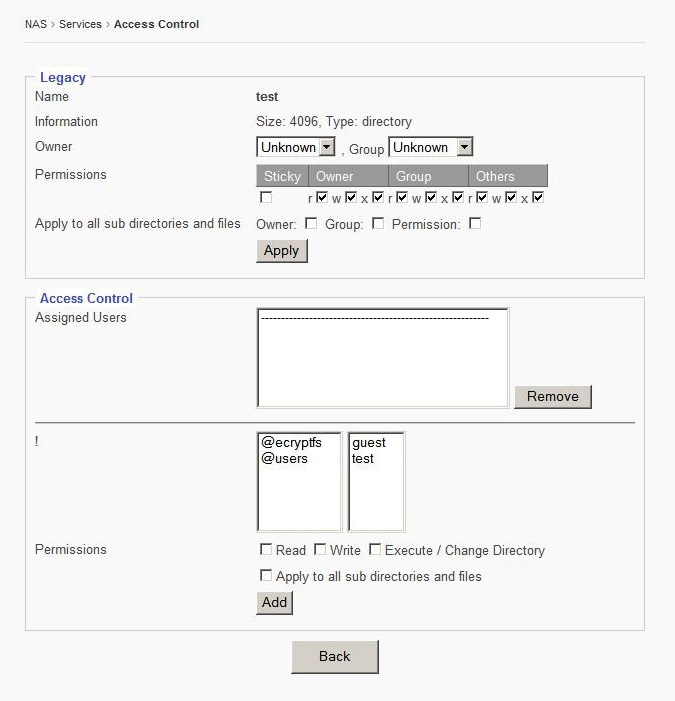
Task: Check the Read permission box
Action: tap(266, 550)
